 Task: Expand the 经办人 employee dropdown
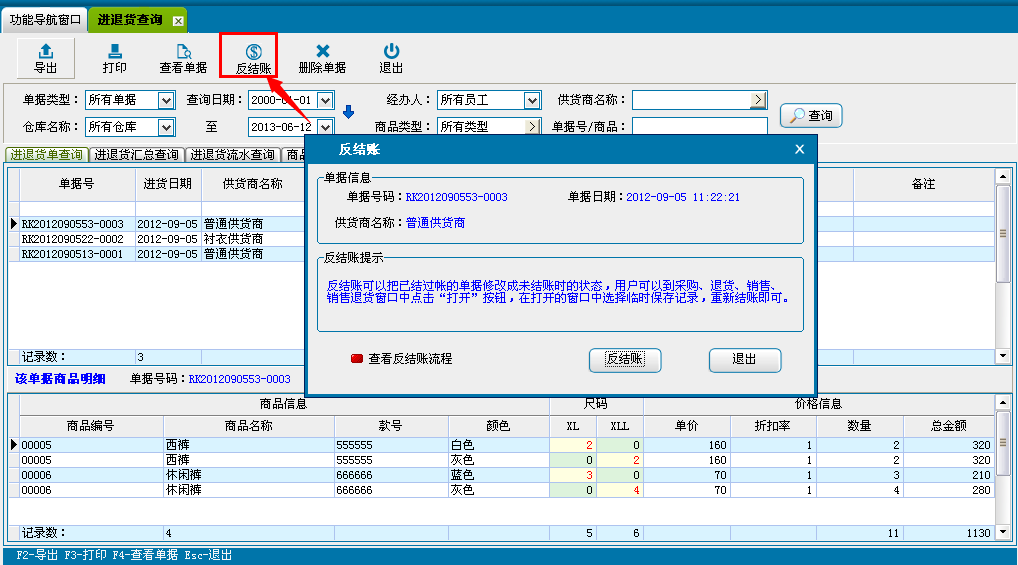(532, 100)
